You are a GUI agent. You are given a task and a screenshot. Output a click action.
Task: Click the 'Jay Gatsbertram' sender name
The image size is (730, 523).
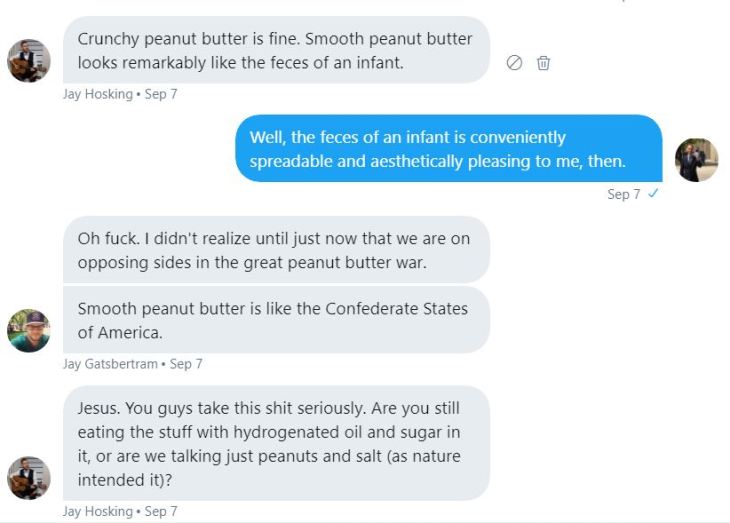click(110, 364)
